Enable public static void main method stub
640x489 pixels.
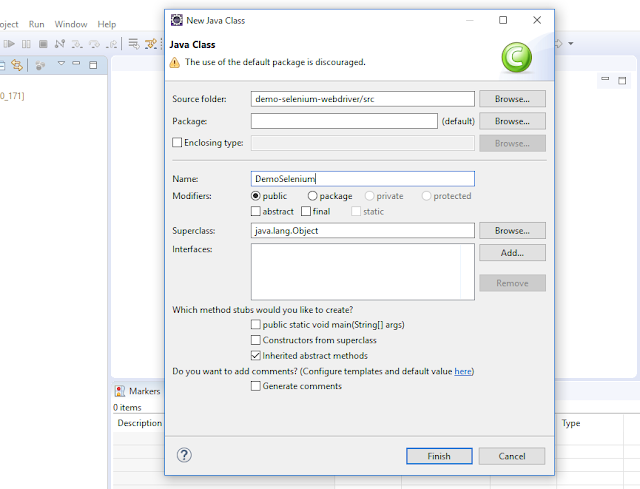tap(256, 325)
